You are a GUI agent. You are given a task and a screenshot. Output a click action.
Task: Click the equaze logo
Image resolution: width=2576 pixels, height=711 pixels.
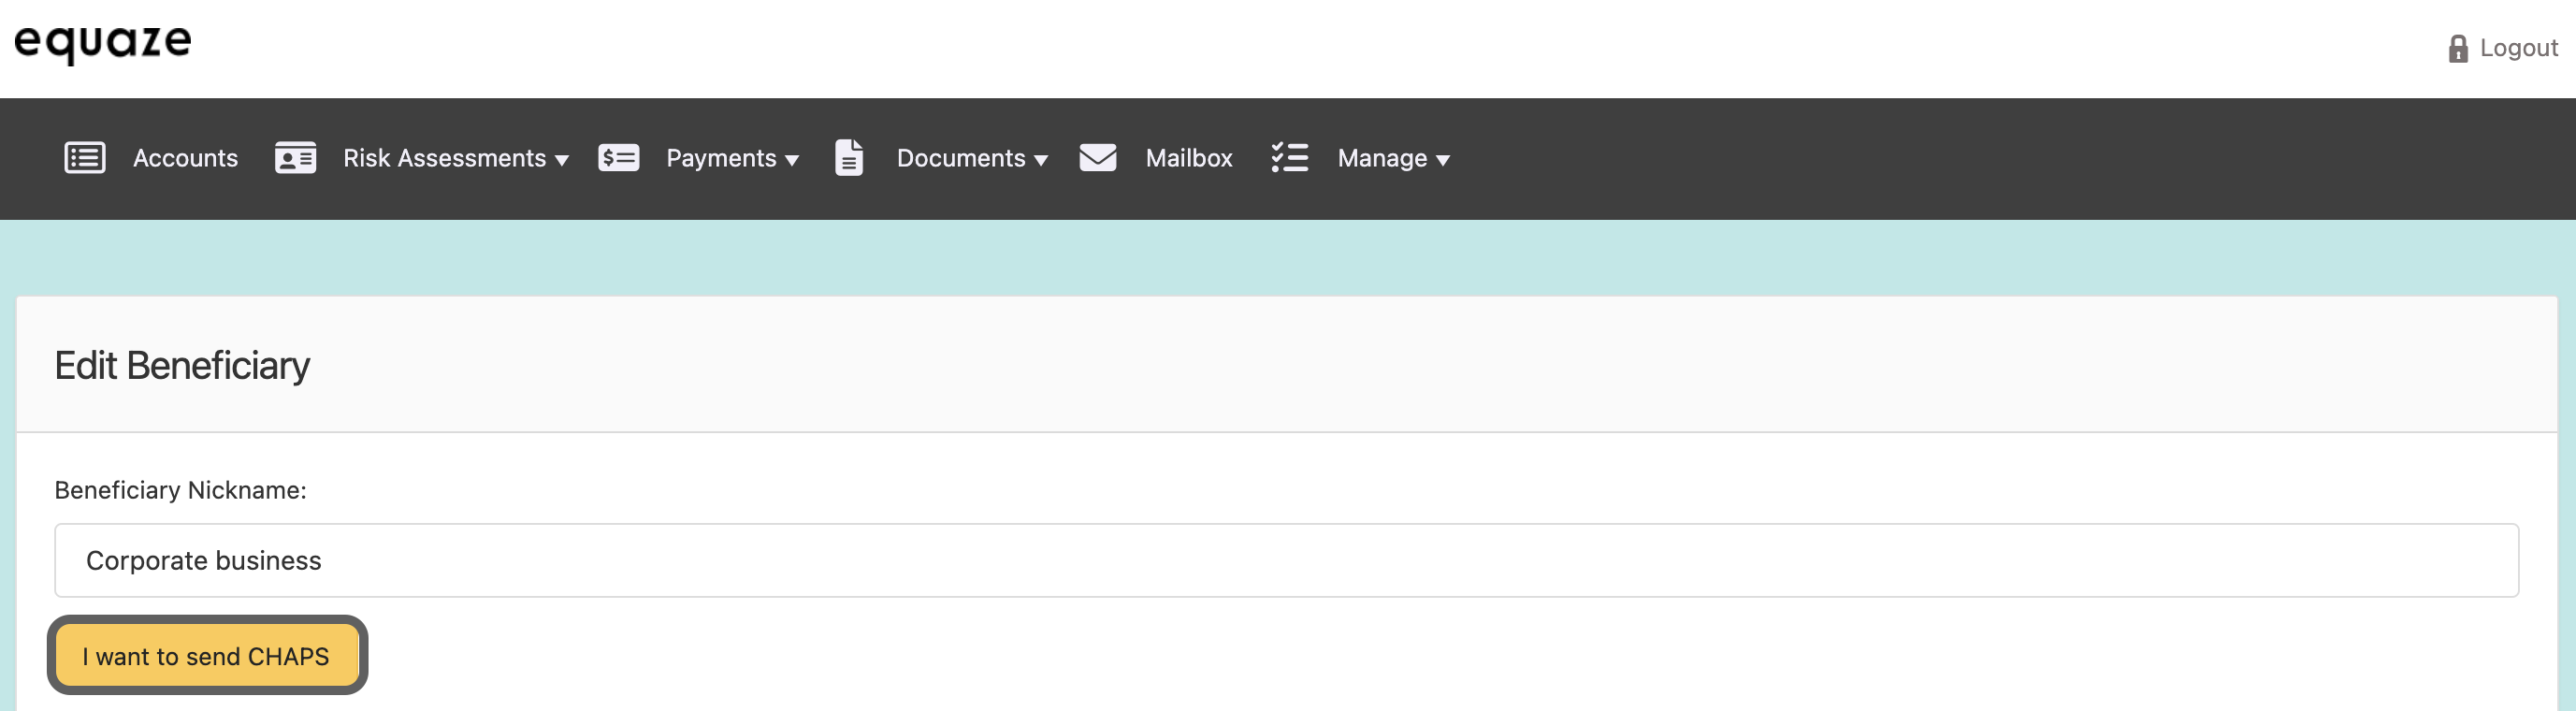103,42
